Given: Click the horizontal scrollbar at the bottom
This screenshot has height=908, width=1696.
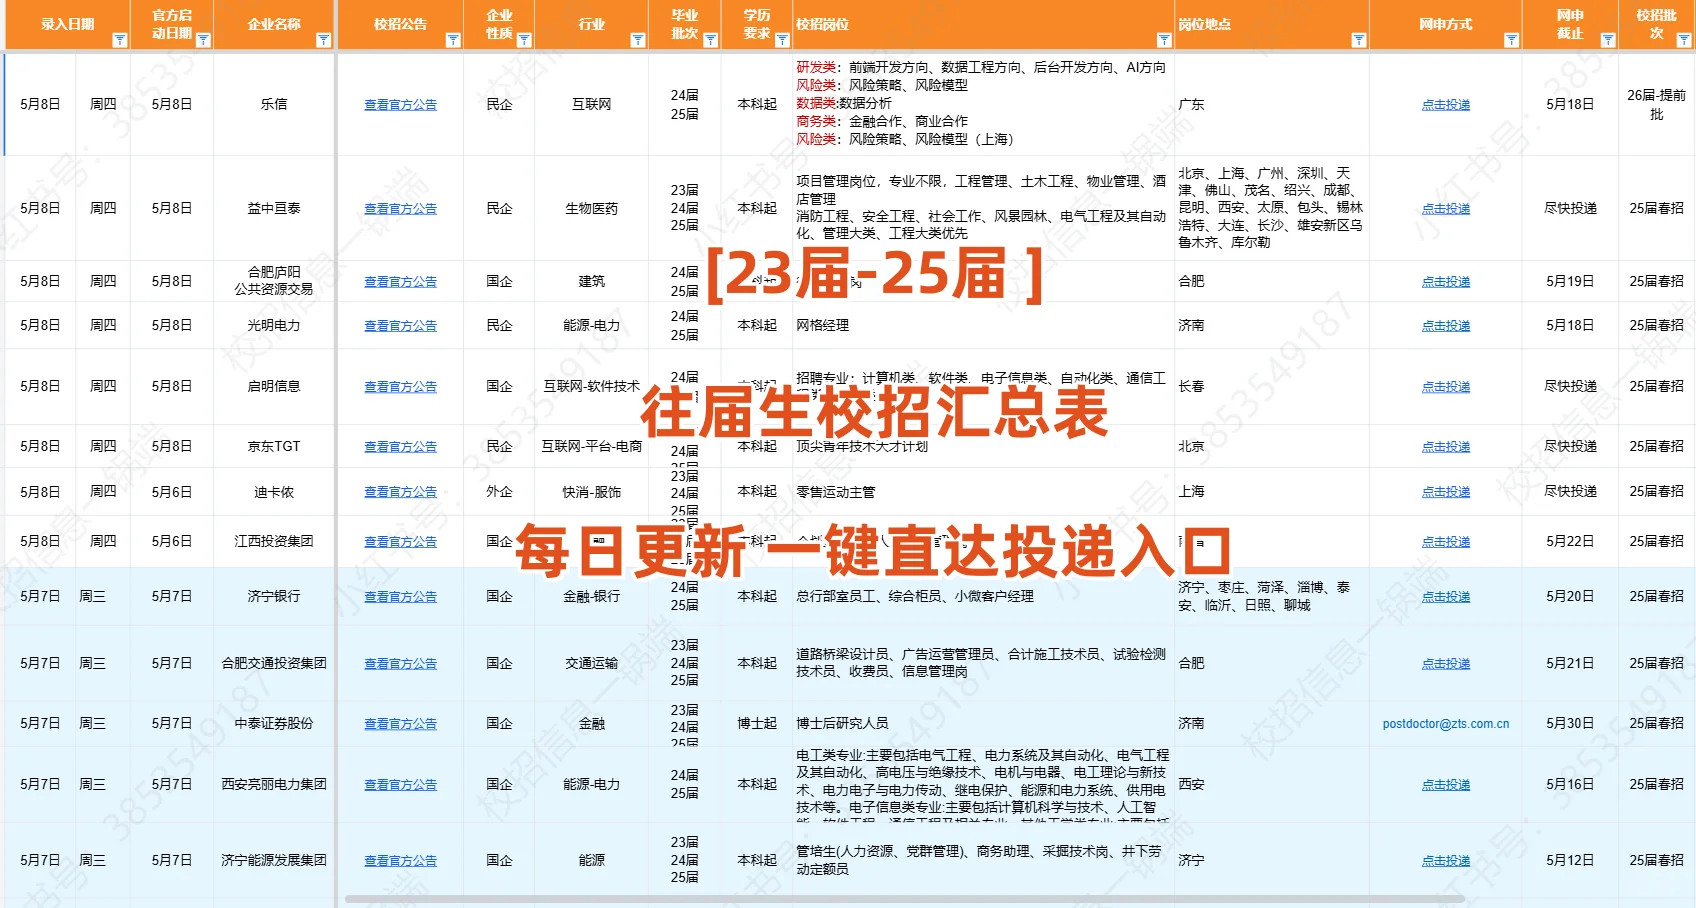Looking at the screenshot, I should 905,899.
